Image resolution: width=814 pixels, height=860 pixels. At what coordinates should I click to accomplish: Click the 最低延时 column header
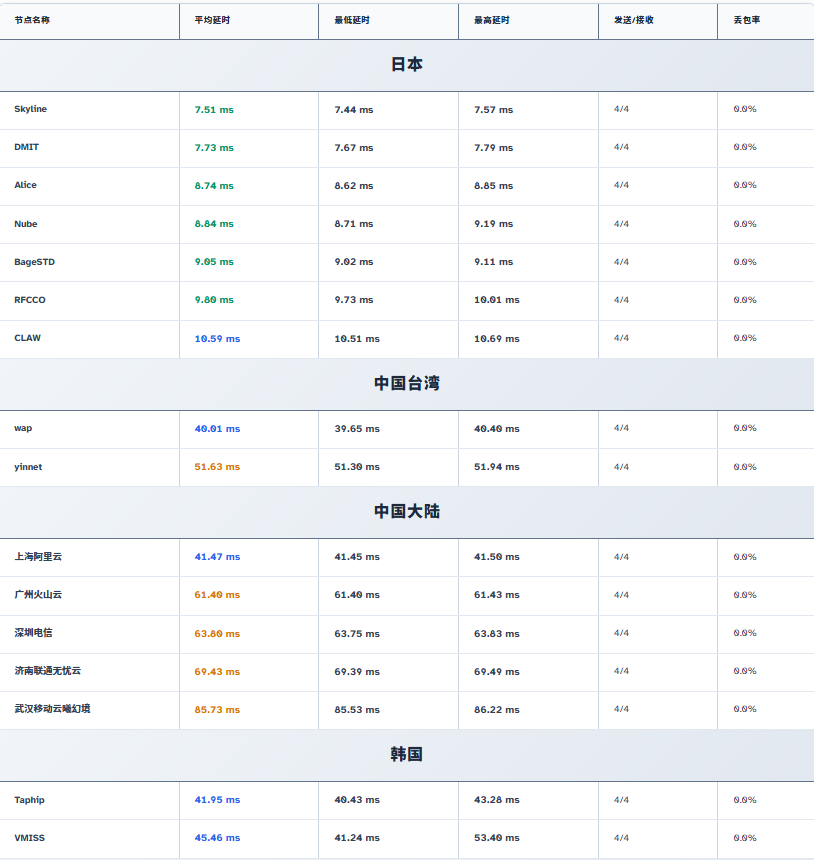tap(352, 20)
